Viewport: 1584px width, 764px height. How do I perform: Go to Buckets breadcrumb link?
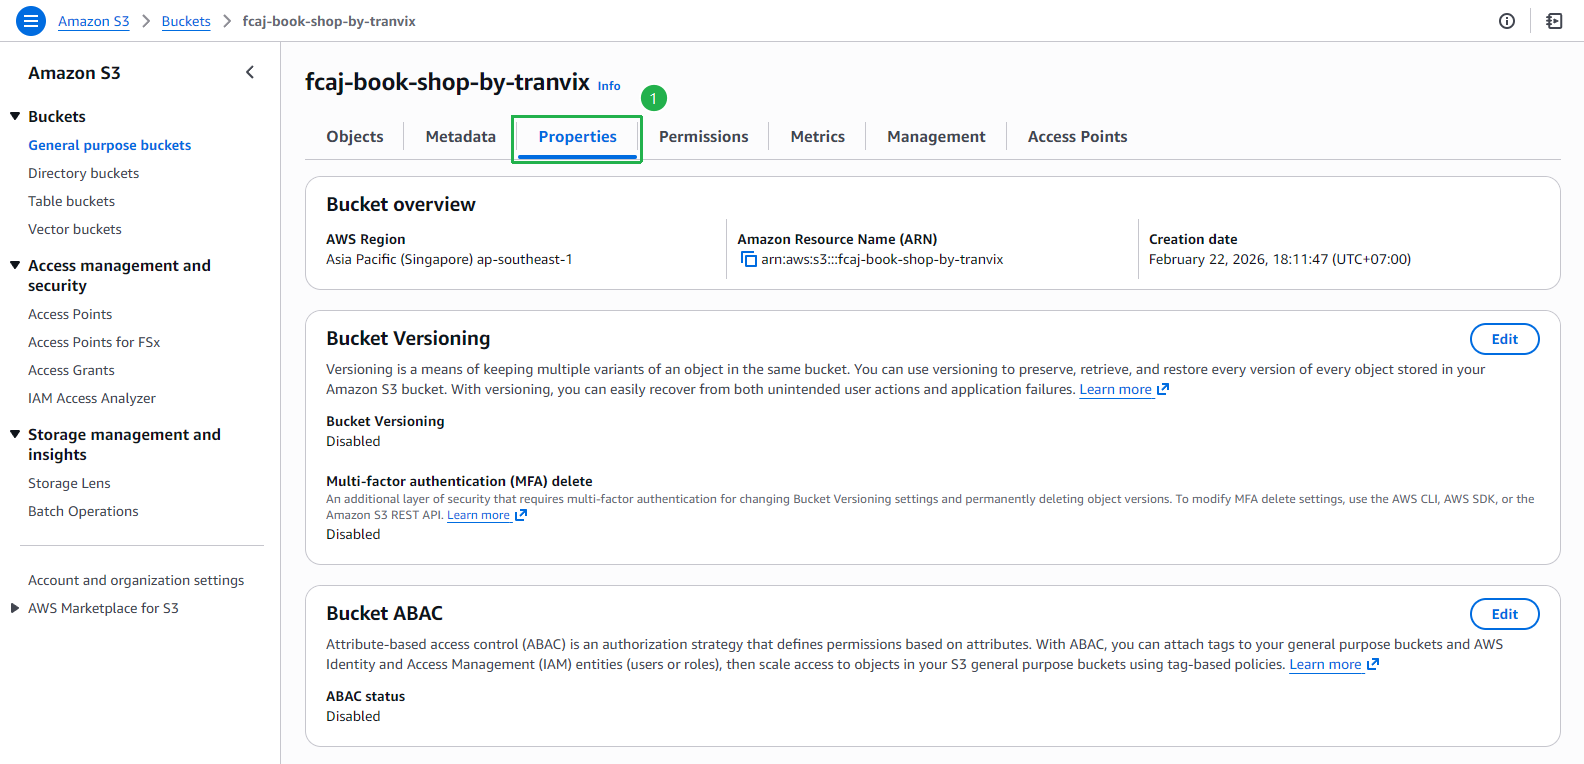pos(186,21)
